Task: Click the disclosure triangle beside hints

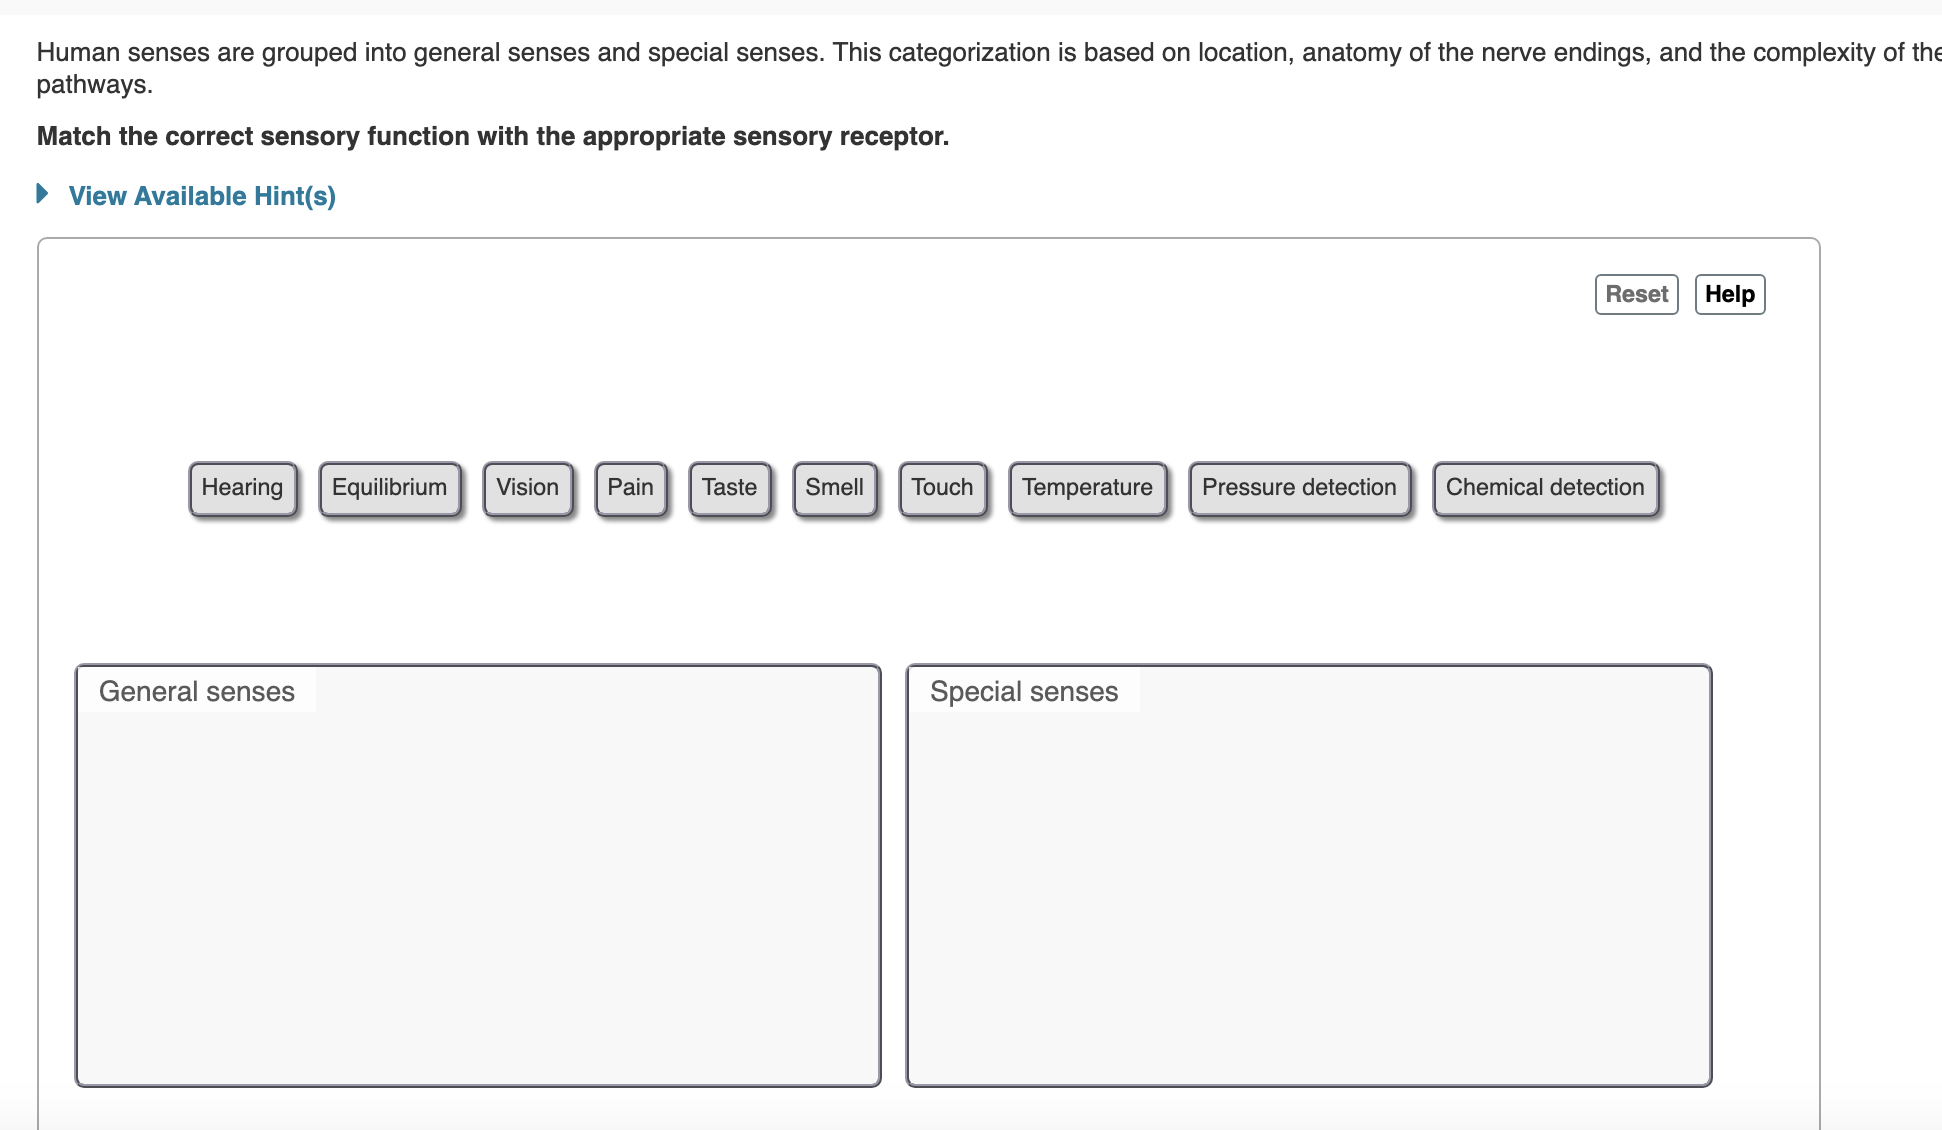Action: [x=42, y=194]
